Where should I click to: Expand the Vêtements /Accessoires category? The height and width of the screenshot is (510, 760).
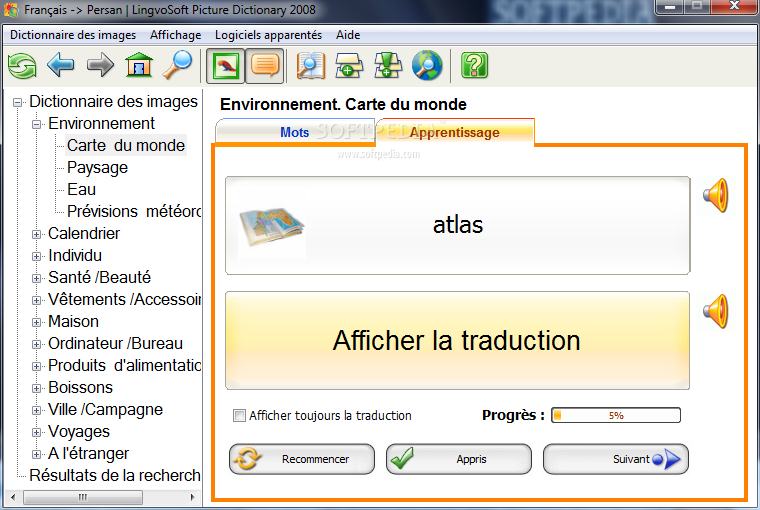37,300
